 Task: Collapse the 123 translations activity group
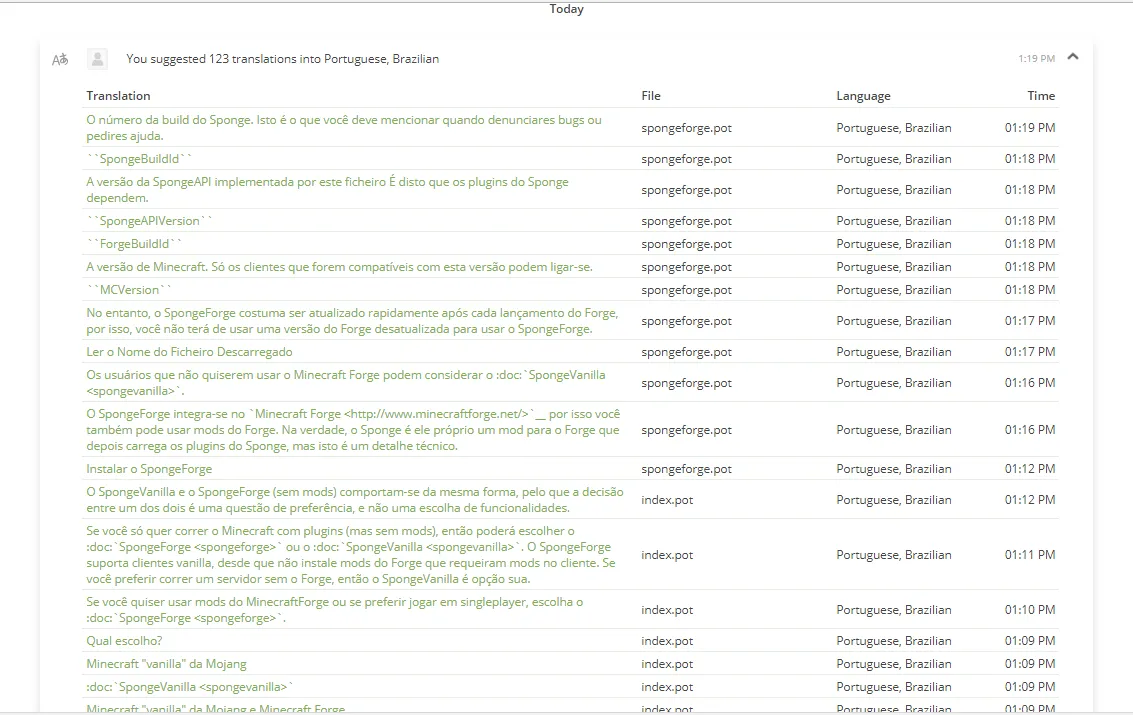1073,56
